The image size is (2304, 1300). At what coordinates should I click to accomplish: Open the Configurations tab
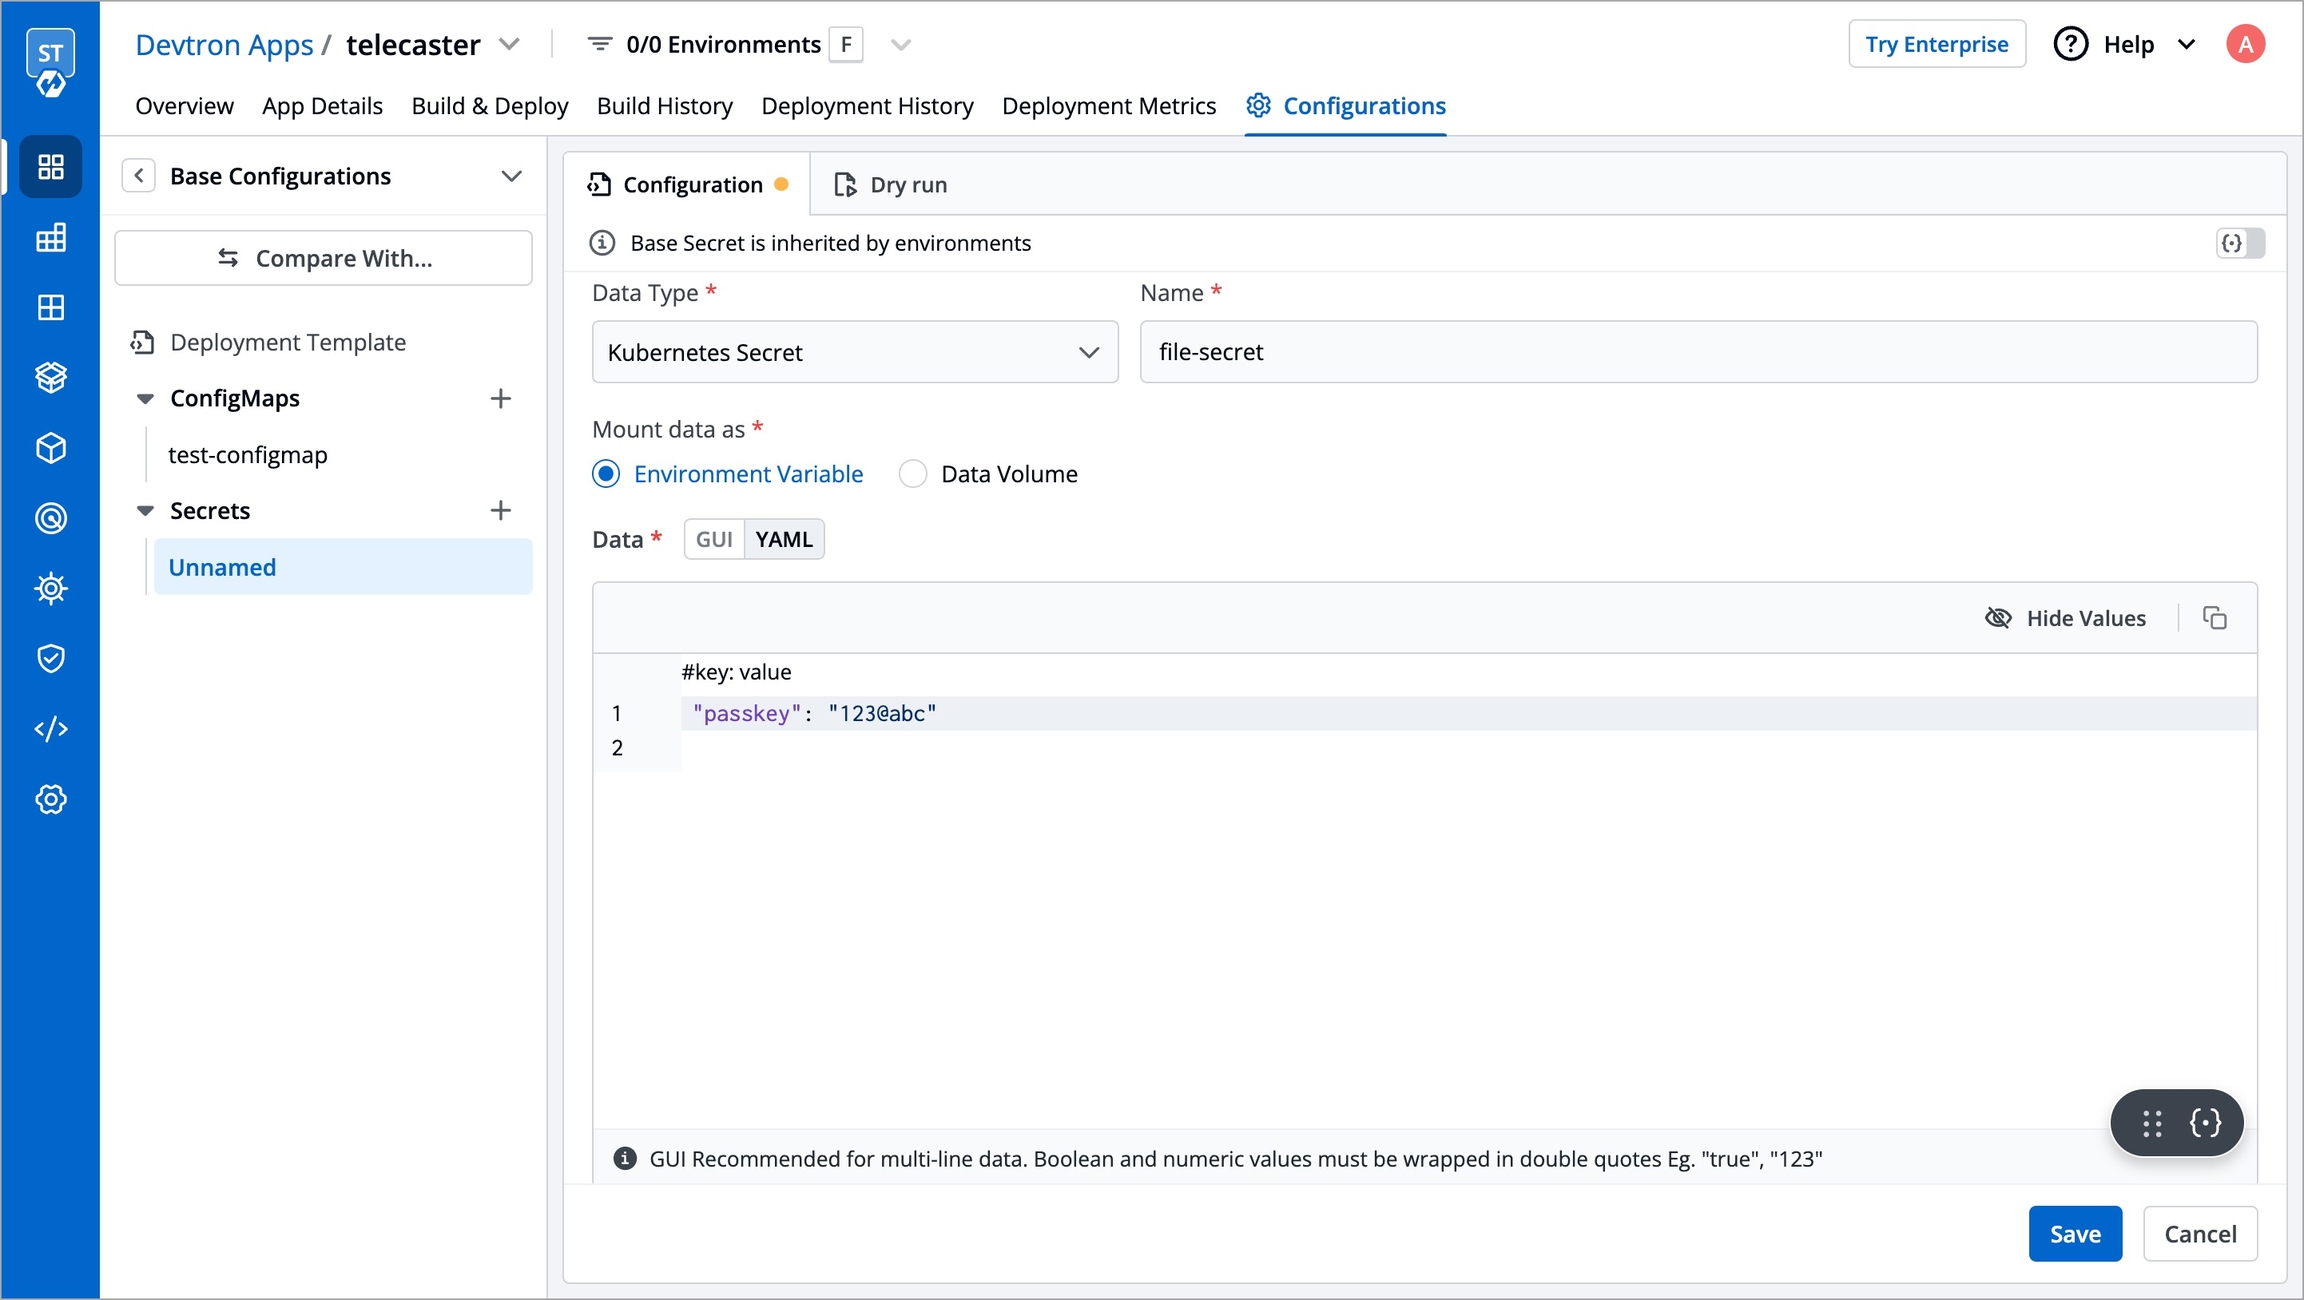click(x=1346, y=106)
